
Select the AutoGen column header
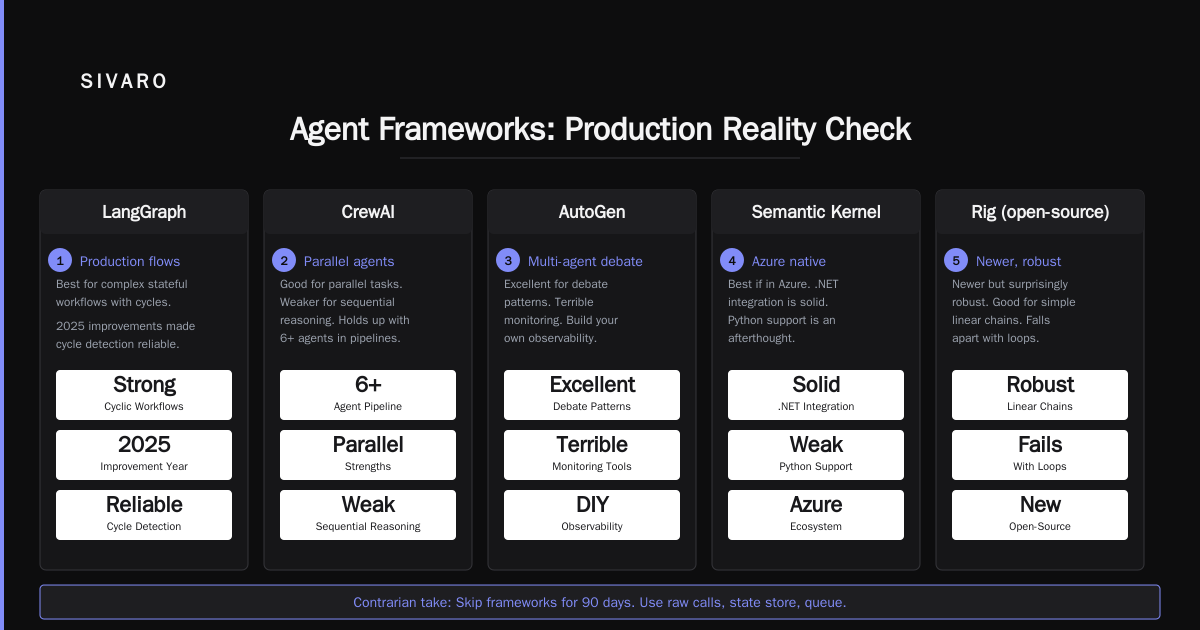pyautogui.click(x=592, y=212)
